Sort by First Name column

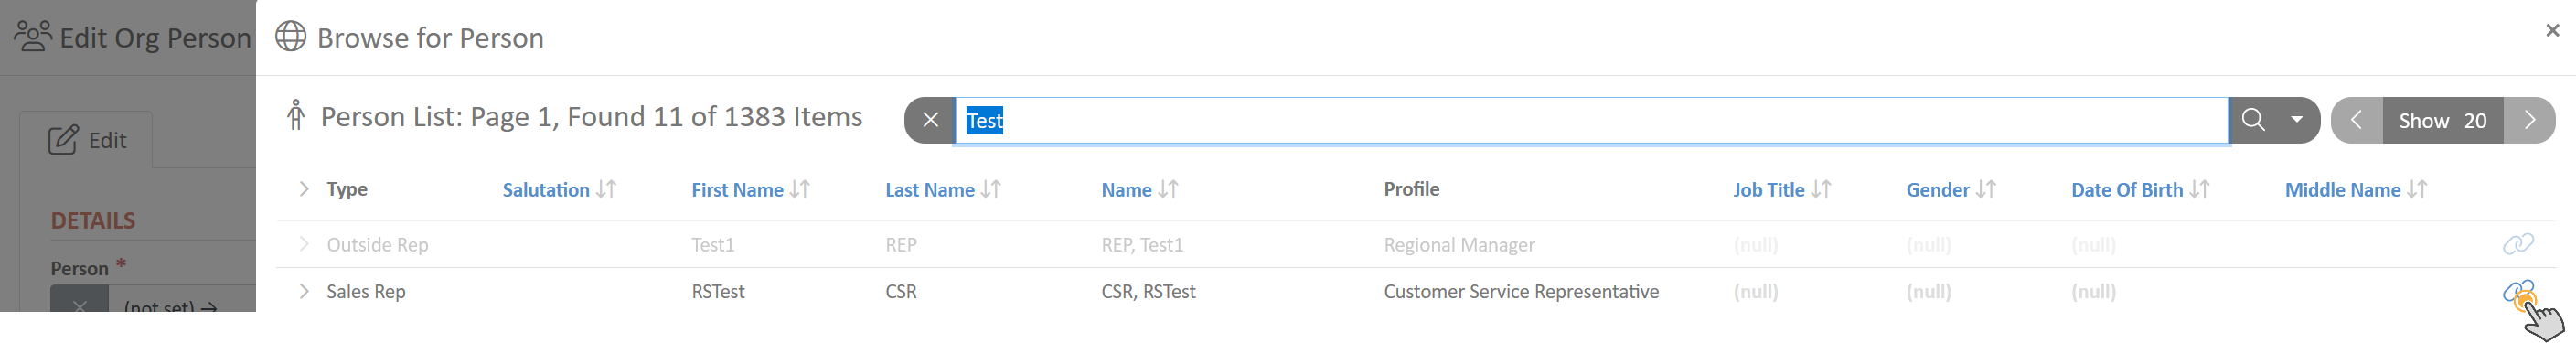click(x=750, y=189)
